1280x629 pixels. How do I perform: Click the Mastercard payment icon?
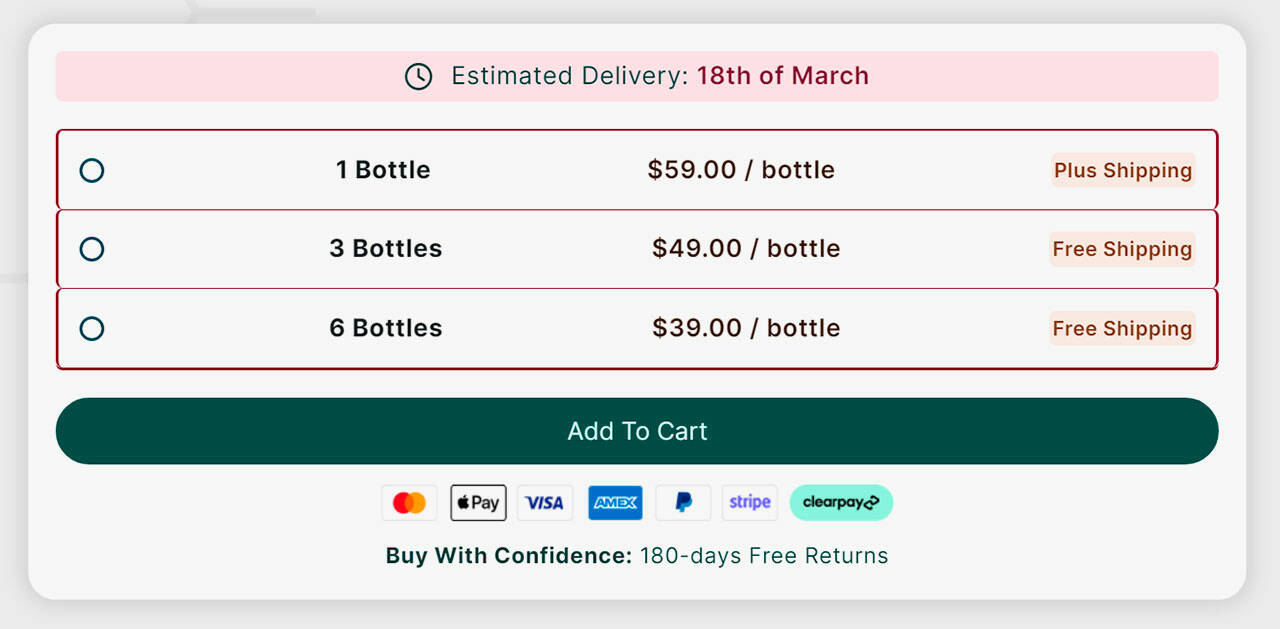pos(409,503)
